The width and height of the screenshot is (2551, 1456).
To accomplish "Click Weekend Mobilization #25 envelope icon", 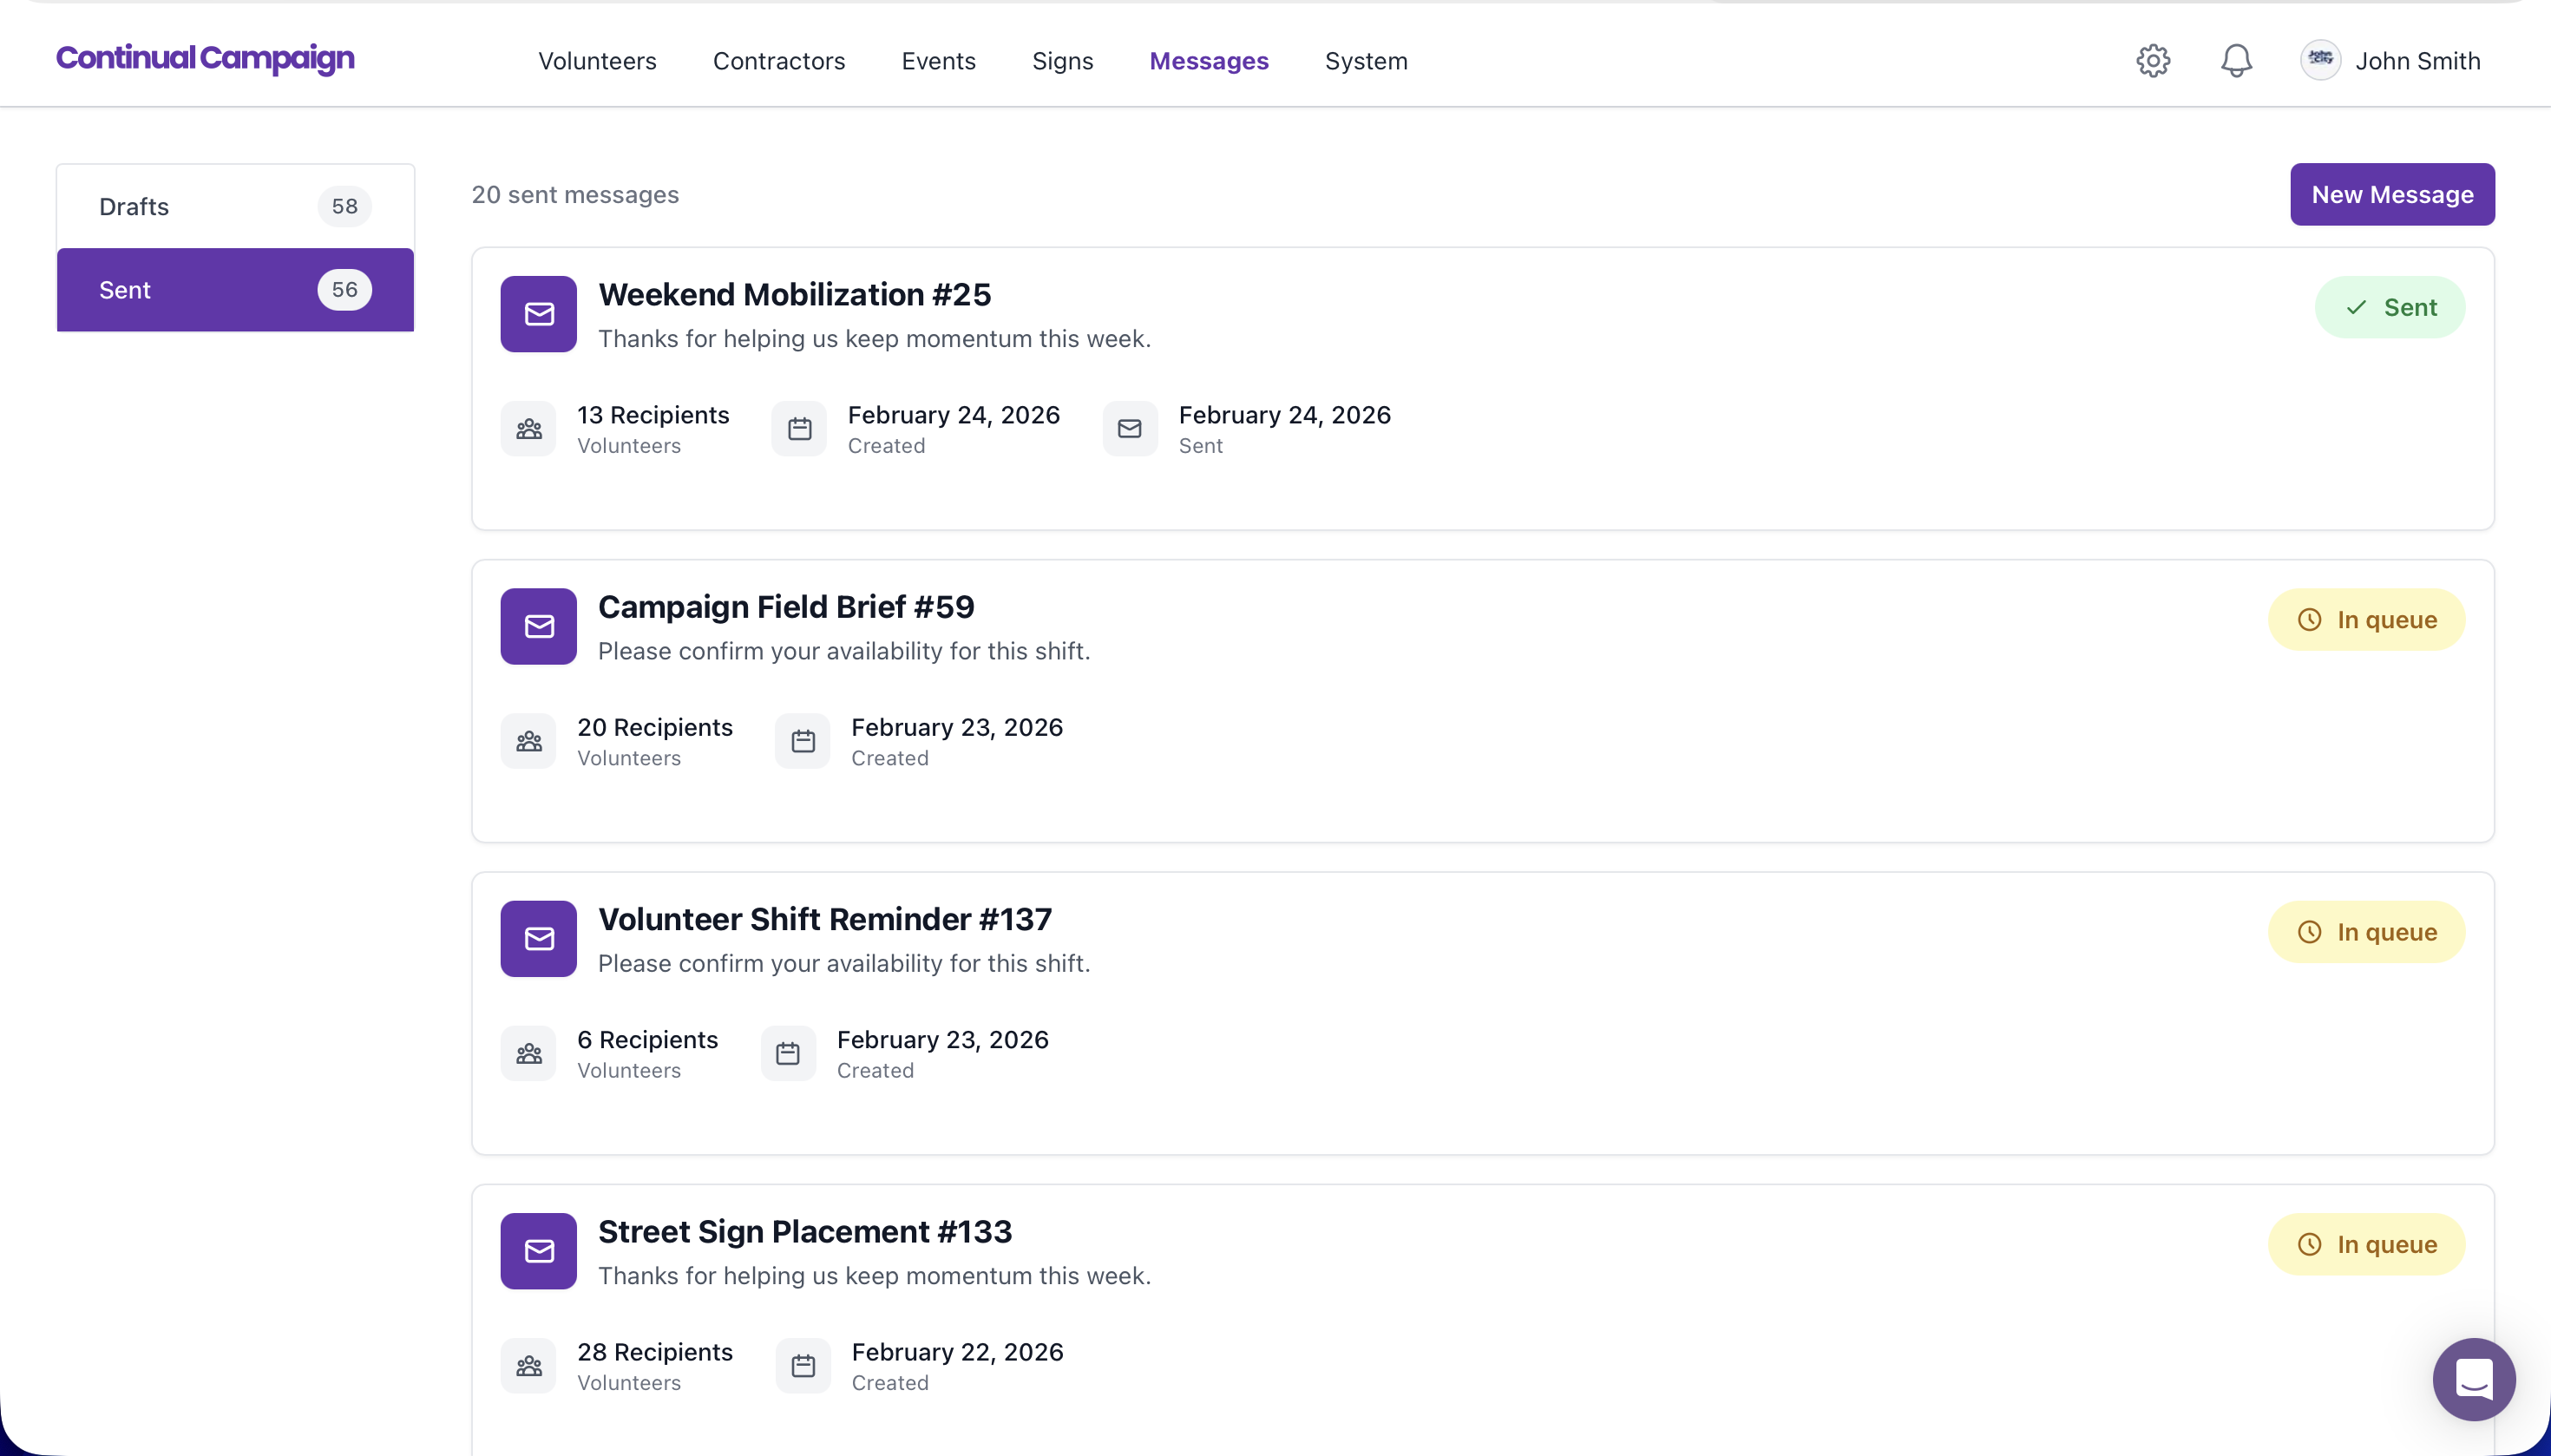I will pyautogui.click(x=538, y=314).
